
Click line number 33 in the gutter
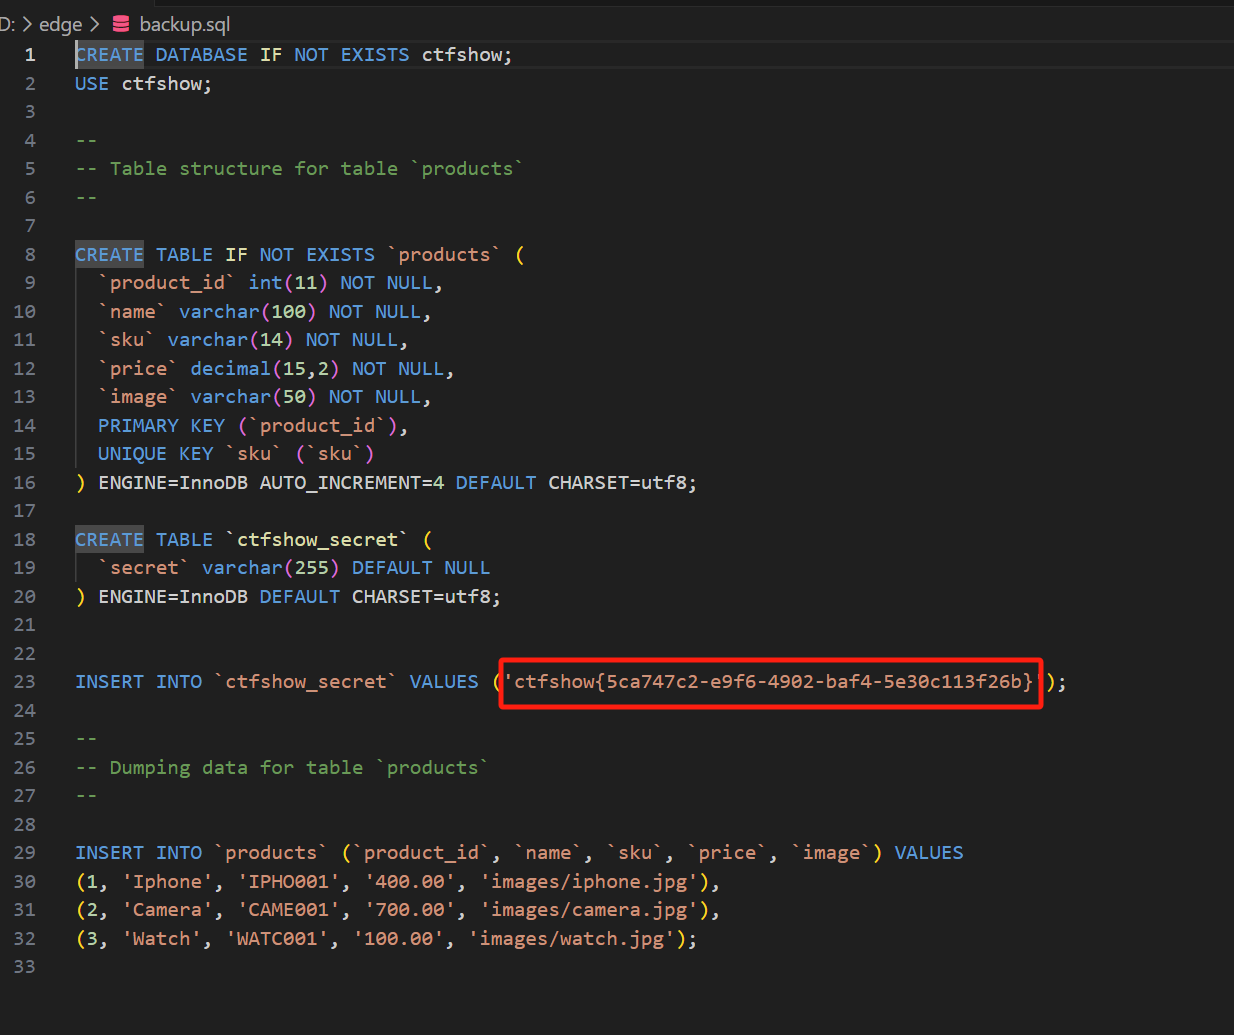point(24,967)
